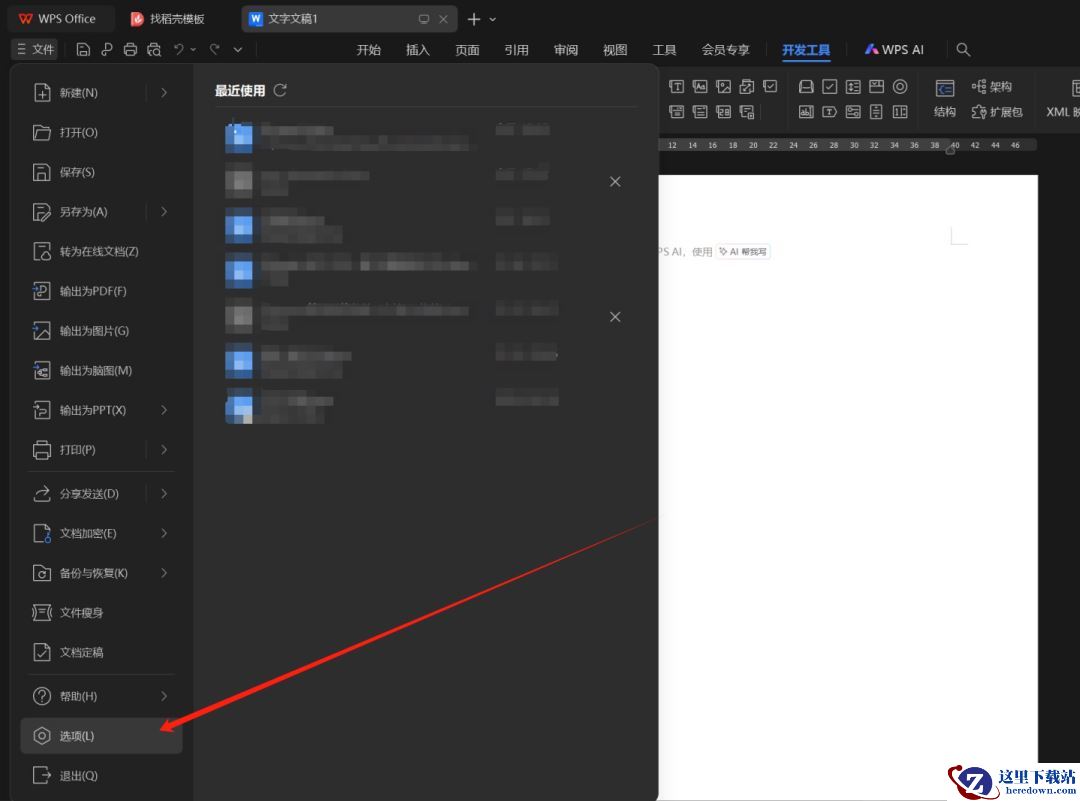Click the refresh icon beside 最近使用
This screenshot has height=801, width=1080.
pos(280,90)
